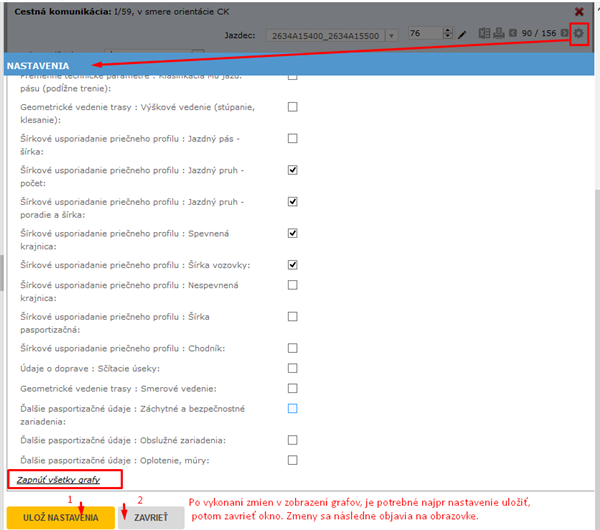Go to the previous record arrow

point(513,34)
